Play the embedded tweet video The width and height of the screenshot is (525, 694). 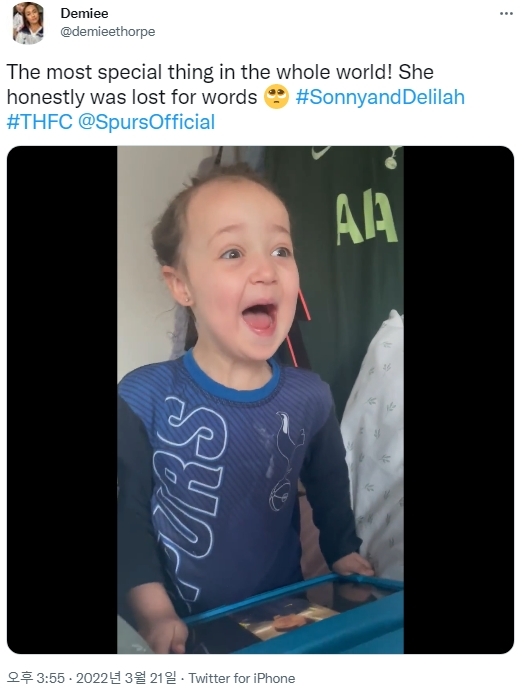tap(260, 400)
